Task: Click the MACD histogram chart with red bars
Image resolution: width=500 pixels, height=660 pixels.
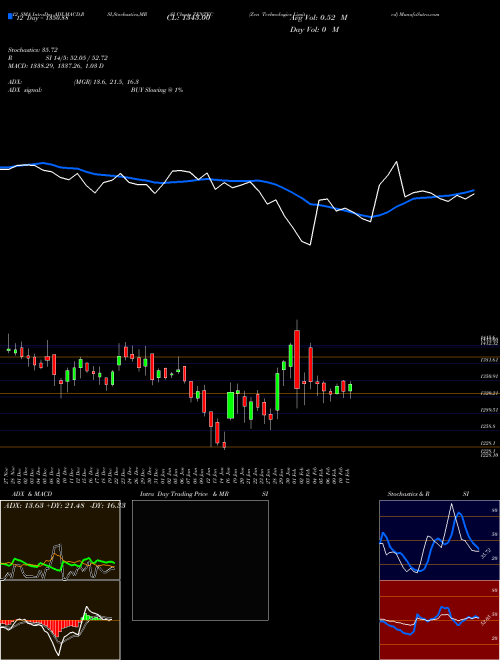Action: click(60, 620)
